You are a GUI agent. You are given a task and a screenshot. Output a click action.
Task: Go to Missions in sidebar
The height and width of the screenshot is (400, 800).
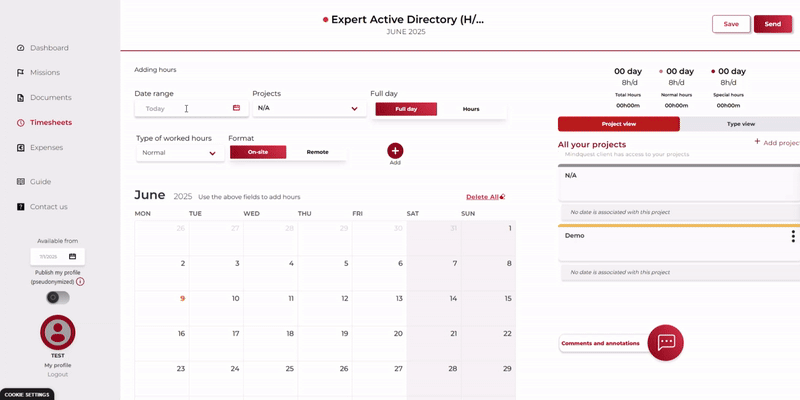point(45,72)
